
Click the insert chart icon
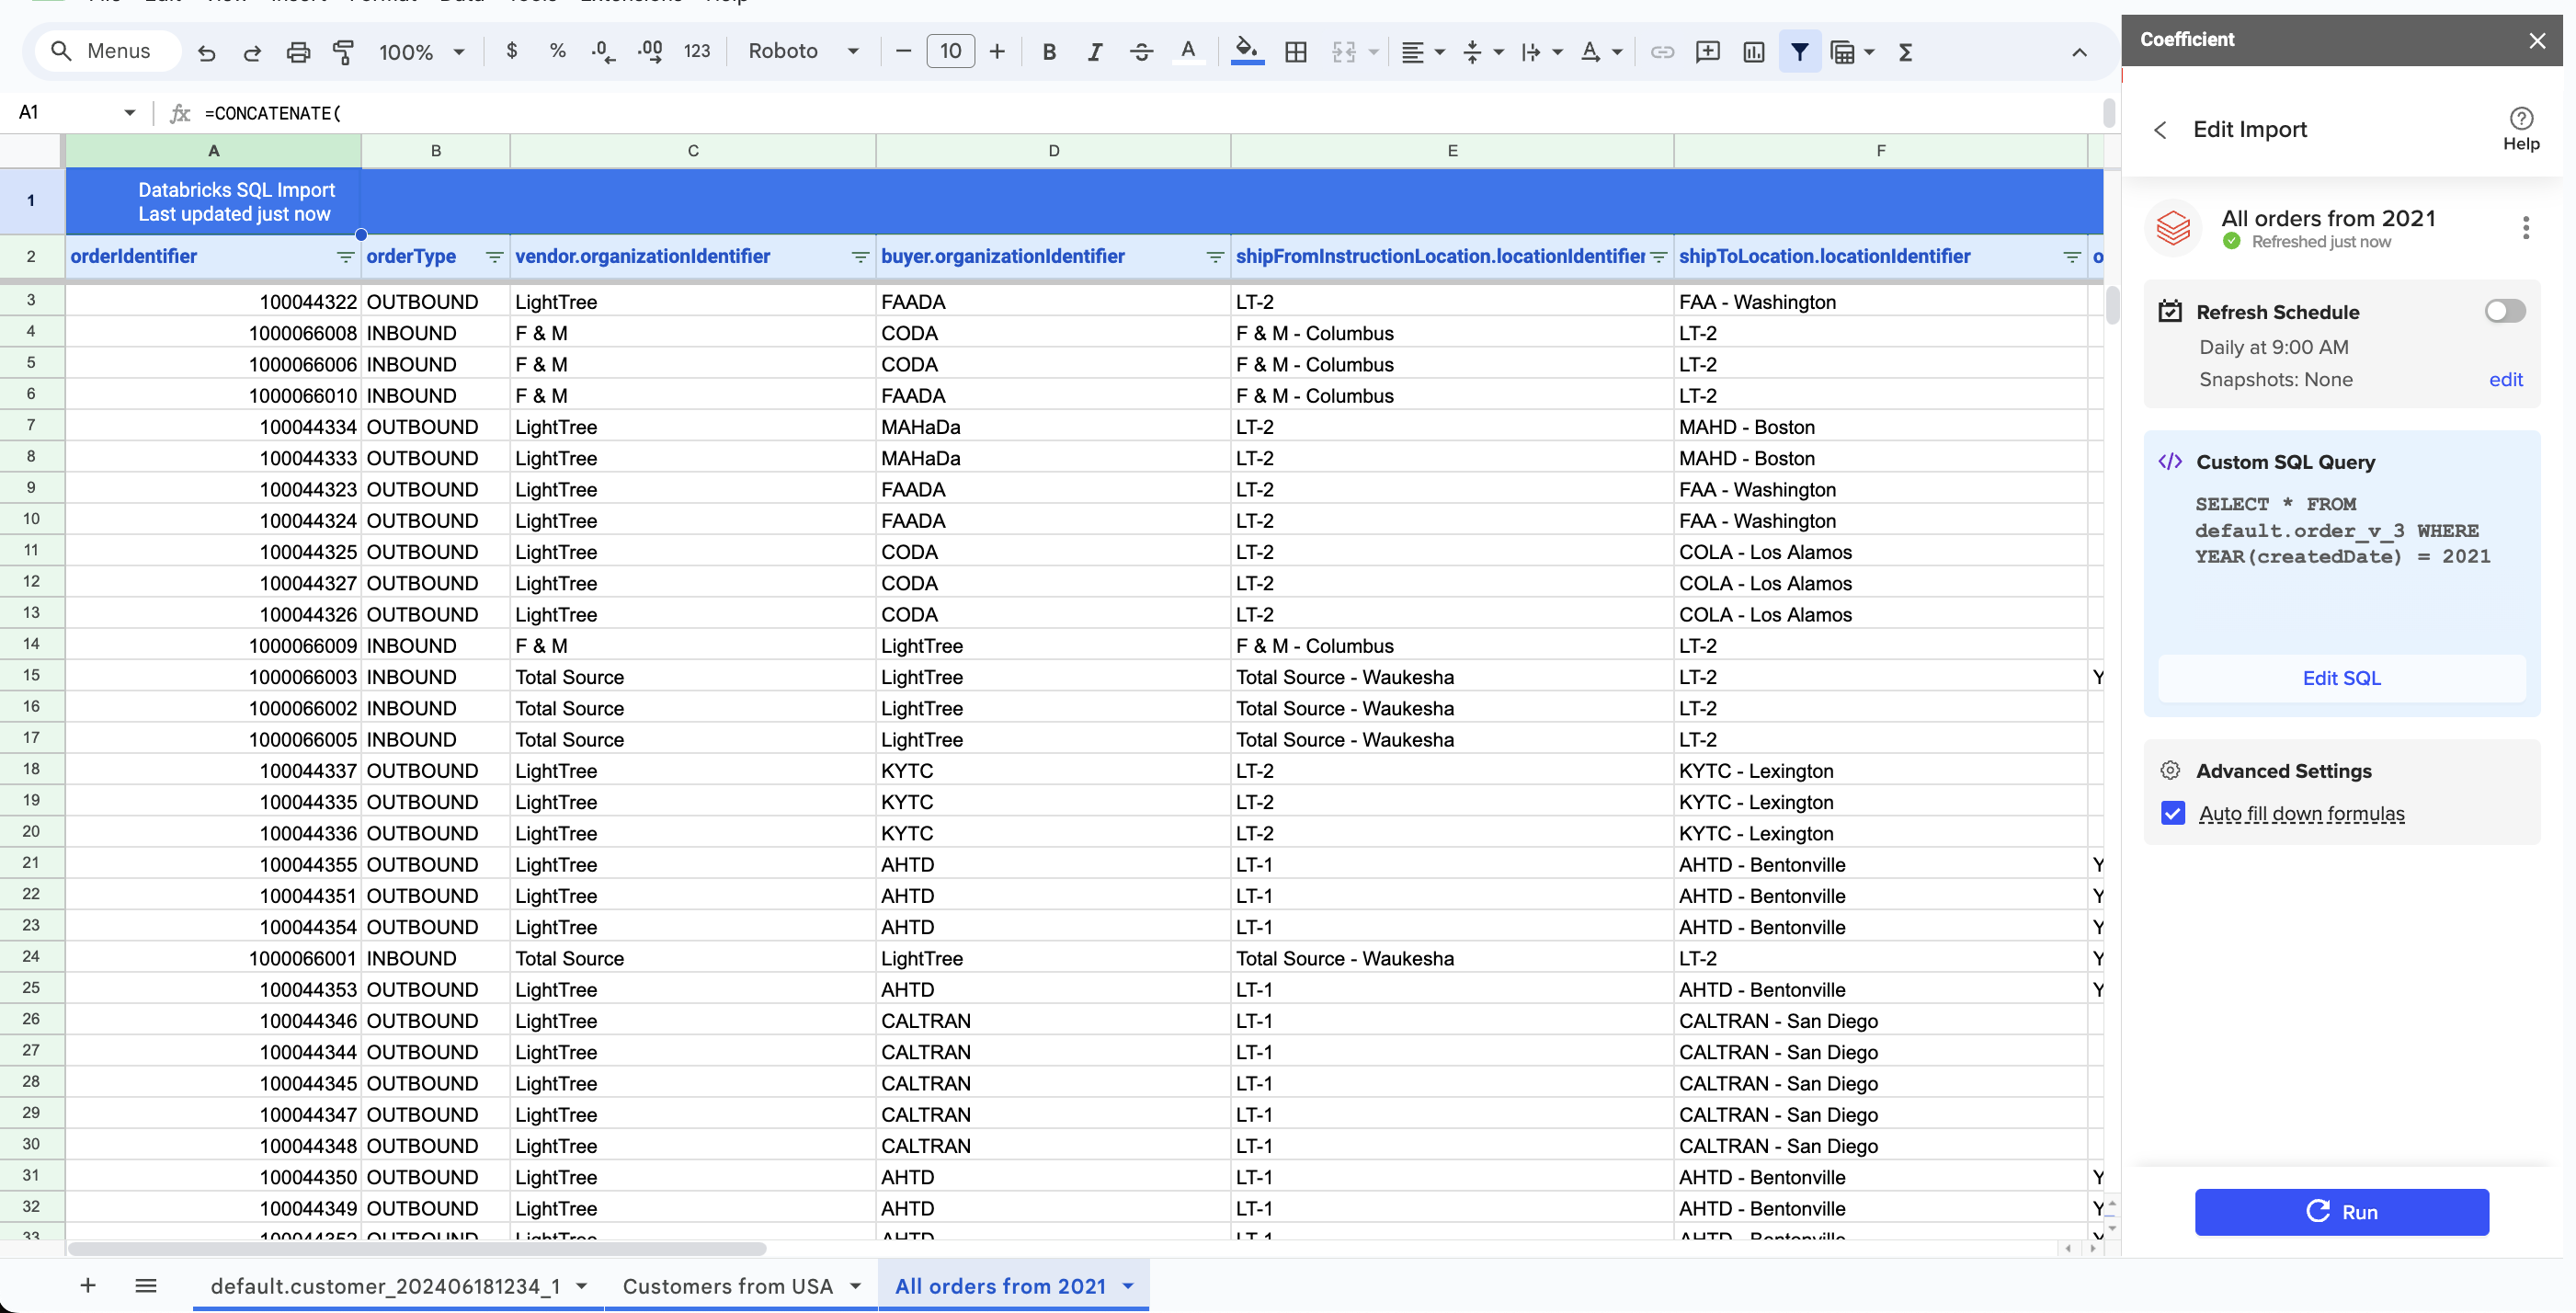click(x=1754, y=52)
